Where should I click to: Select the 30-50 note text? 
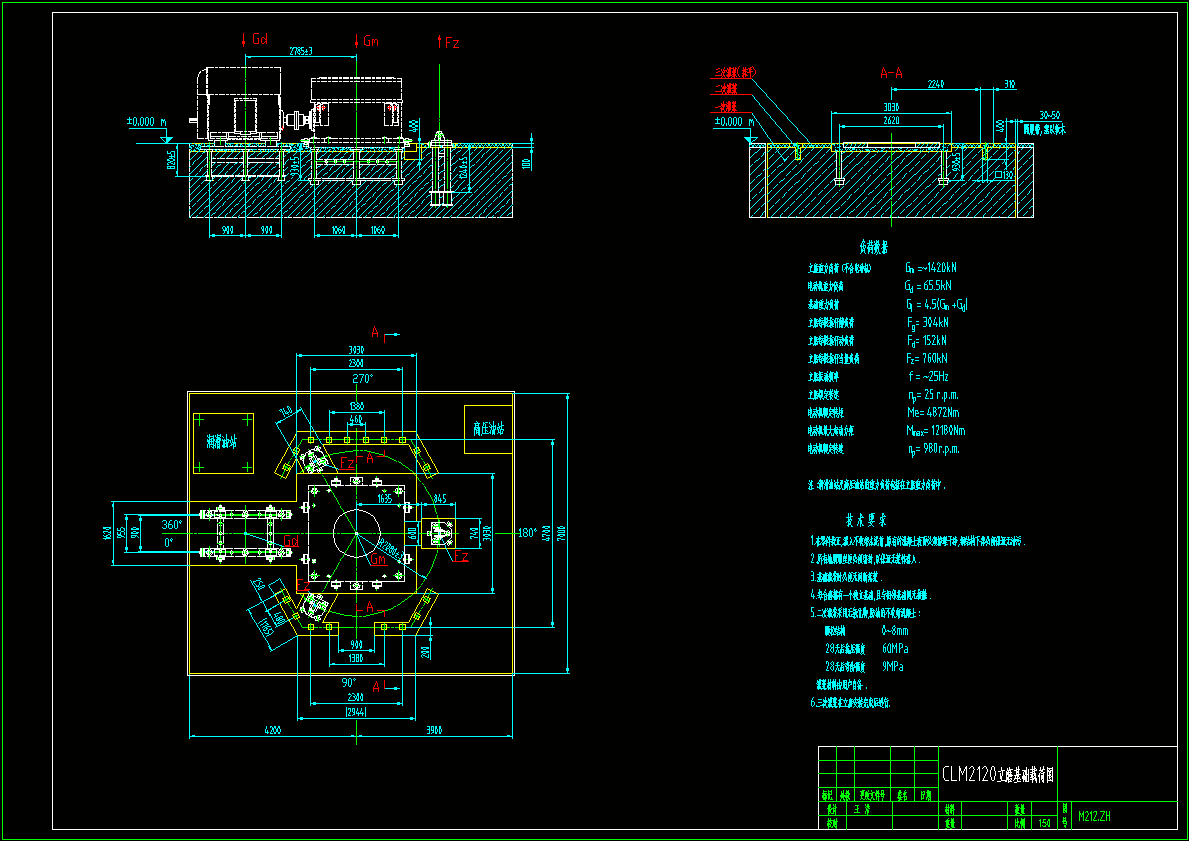point(1049,115)
